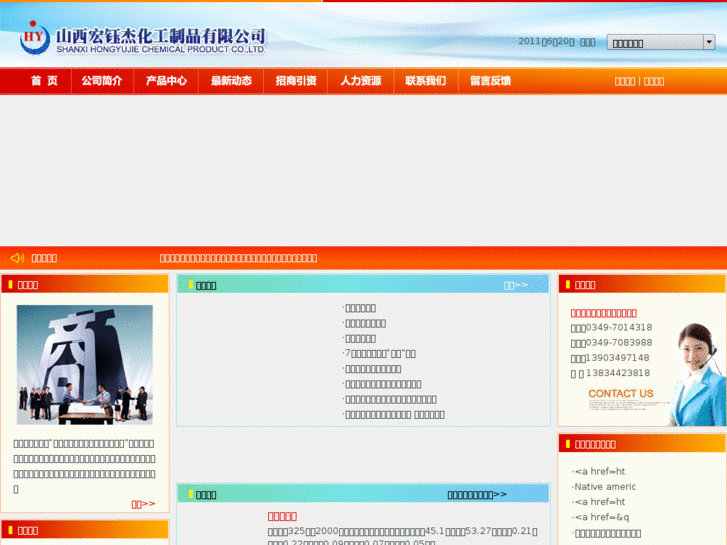The width and height of the screenshot is (727, 545).
Task: Open 招商引资 menu item
Action: tap(296, 81)
